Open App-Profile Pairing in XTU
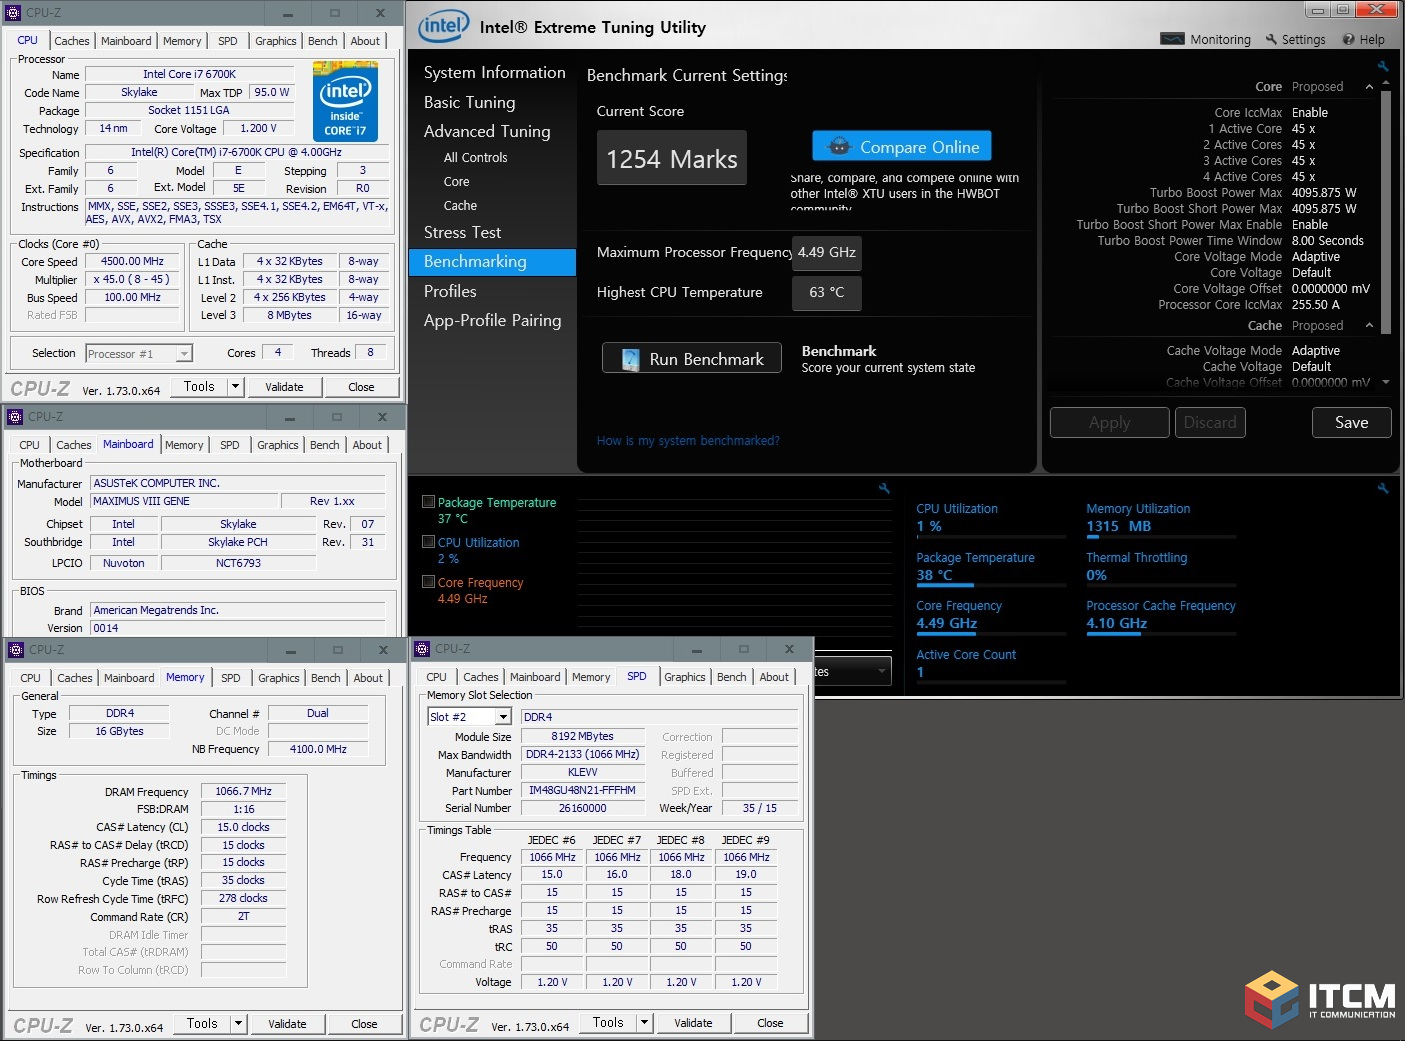The width and height of the screenshot is (1405, 1041). (492, 320)
